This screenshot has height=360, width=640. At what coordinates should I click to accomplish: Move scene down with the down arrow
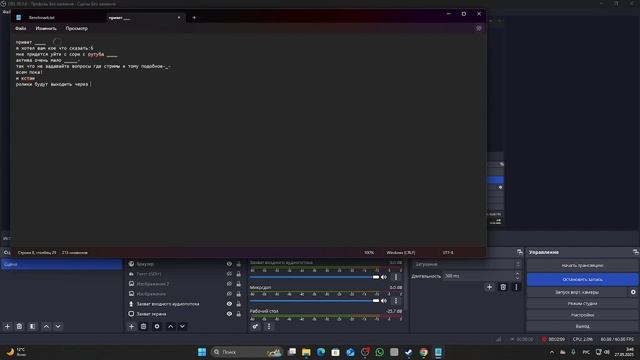pos(58,327)
